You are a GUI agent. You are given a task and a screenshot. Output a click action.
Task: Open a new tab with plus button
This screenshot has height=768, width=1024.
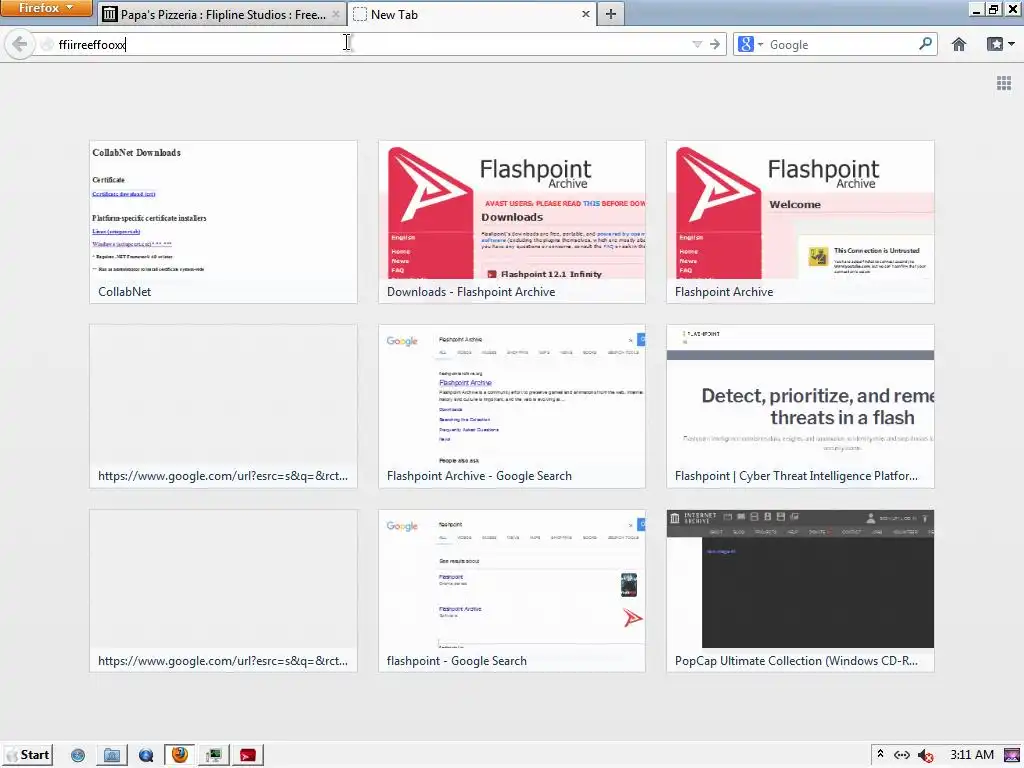point(611,14)
